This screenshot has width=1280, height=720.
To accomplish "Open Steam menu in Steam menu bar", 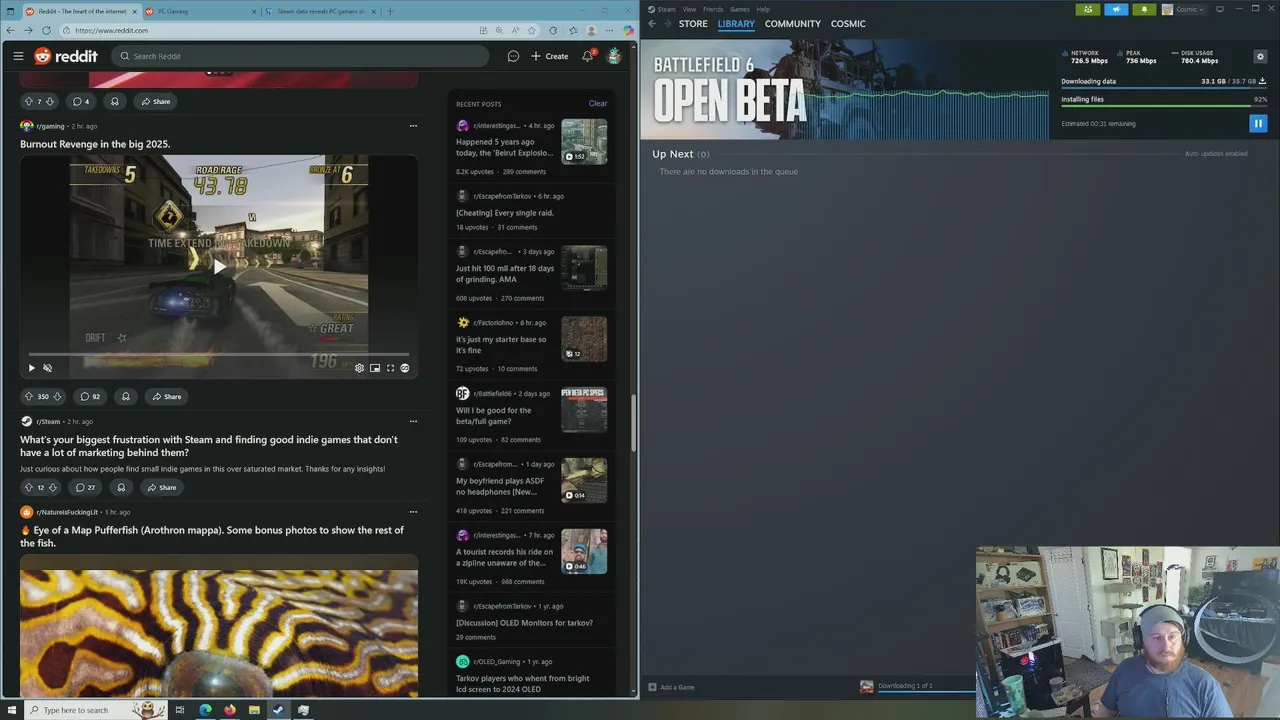I will coord(666,9).
